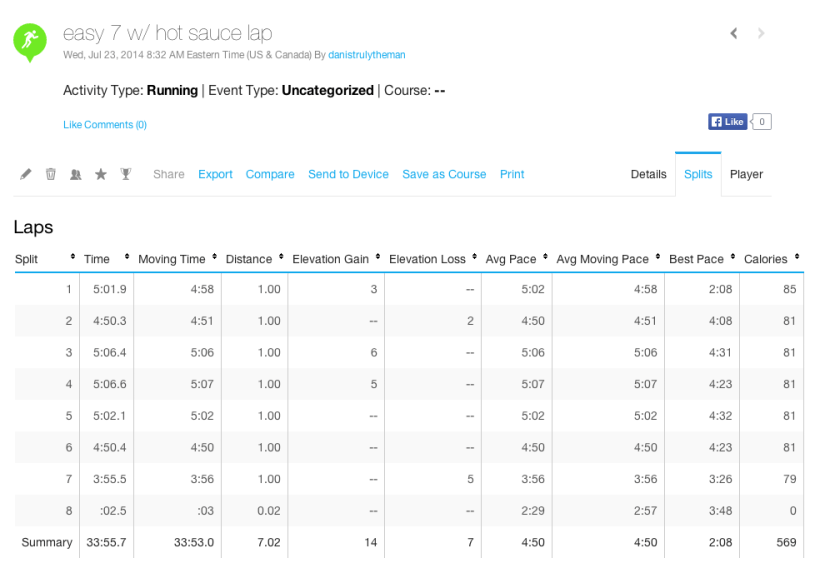Viewport: 820px width, 578px height.
Task: Click the pencil edit activity icon
Action: 26,174
